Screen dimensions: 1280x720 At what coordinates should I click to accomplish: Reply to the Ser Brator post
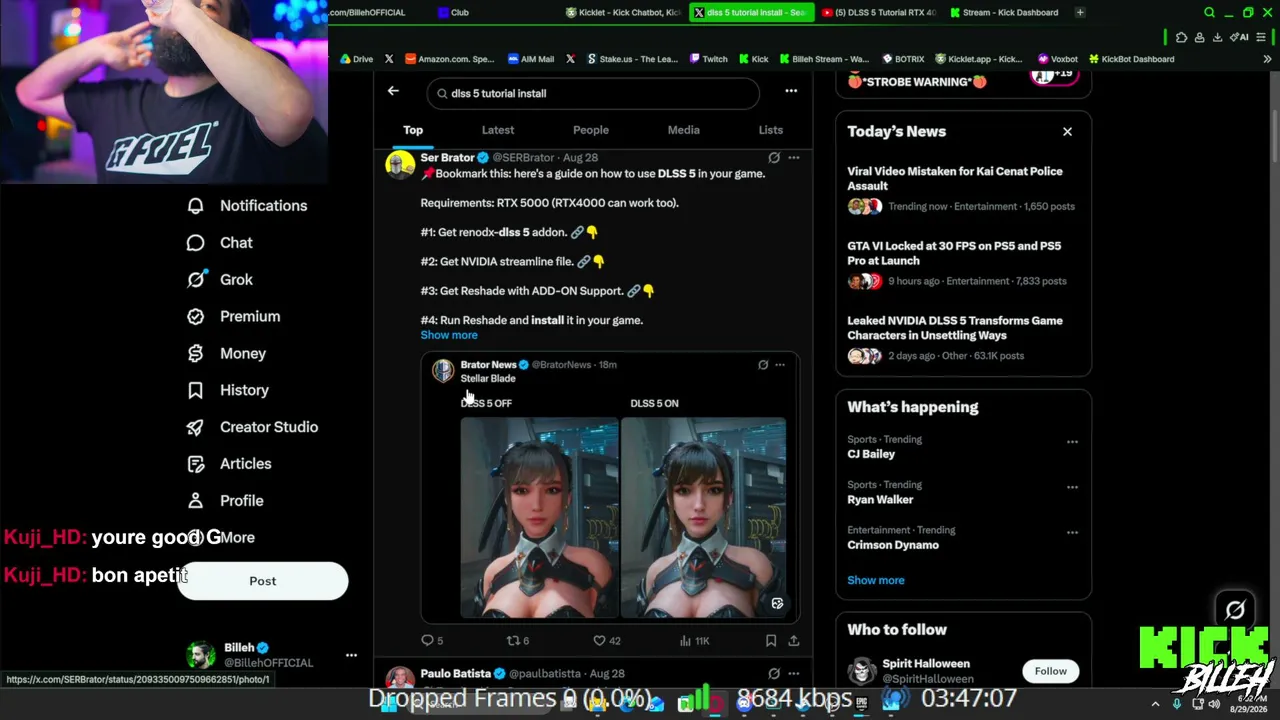[x=432, y=641]
